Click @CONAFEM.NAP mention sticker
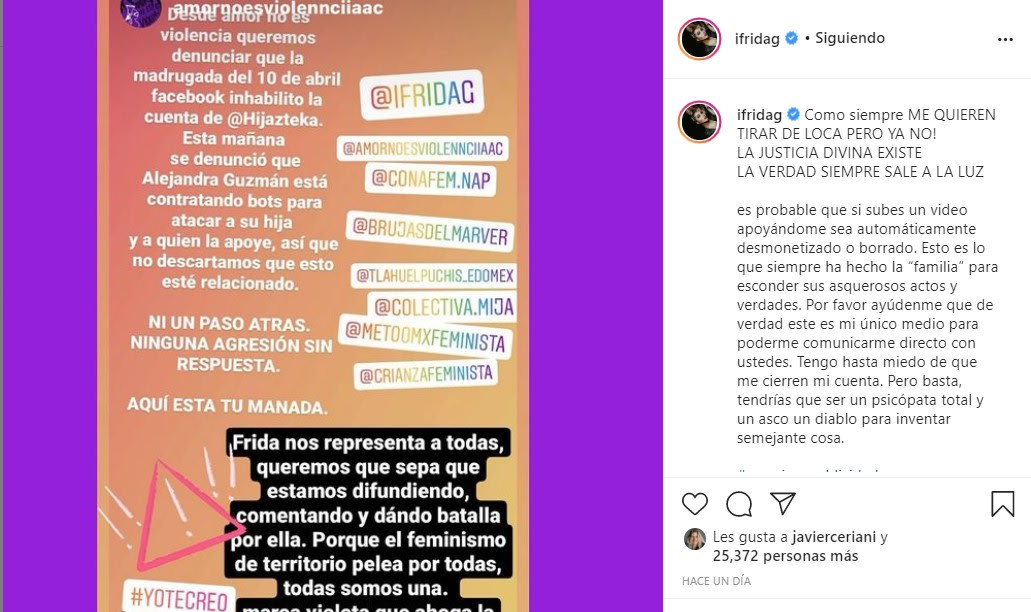1031x612 pixels. (431, 179)
